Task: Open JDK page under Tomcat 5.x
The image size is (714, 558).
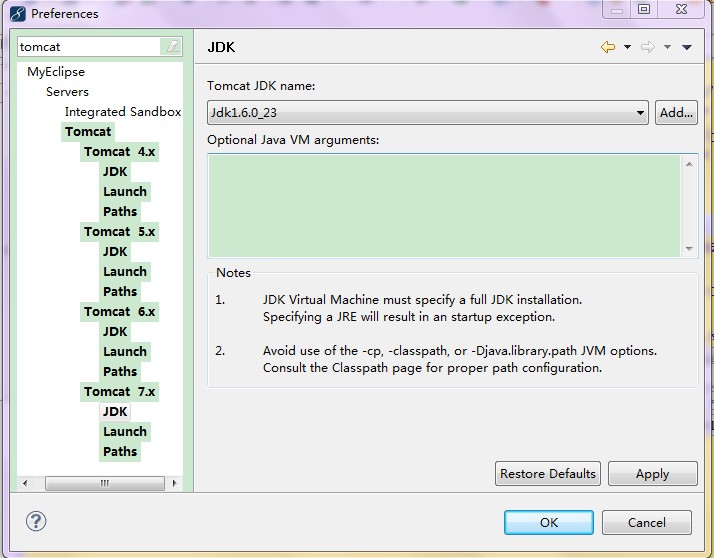Action: click(x=115, y=252)
